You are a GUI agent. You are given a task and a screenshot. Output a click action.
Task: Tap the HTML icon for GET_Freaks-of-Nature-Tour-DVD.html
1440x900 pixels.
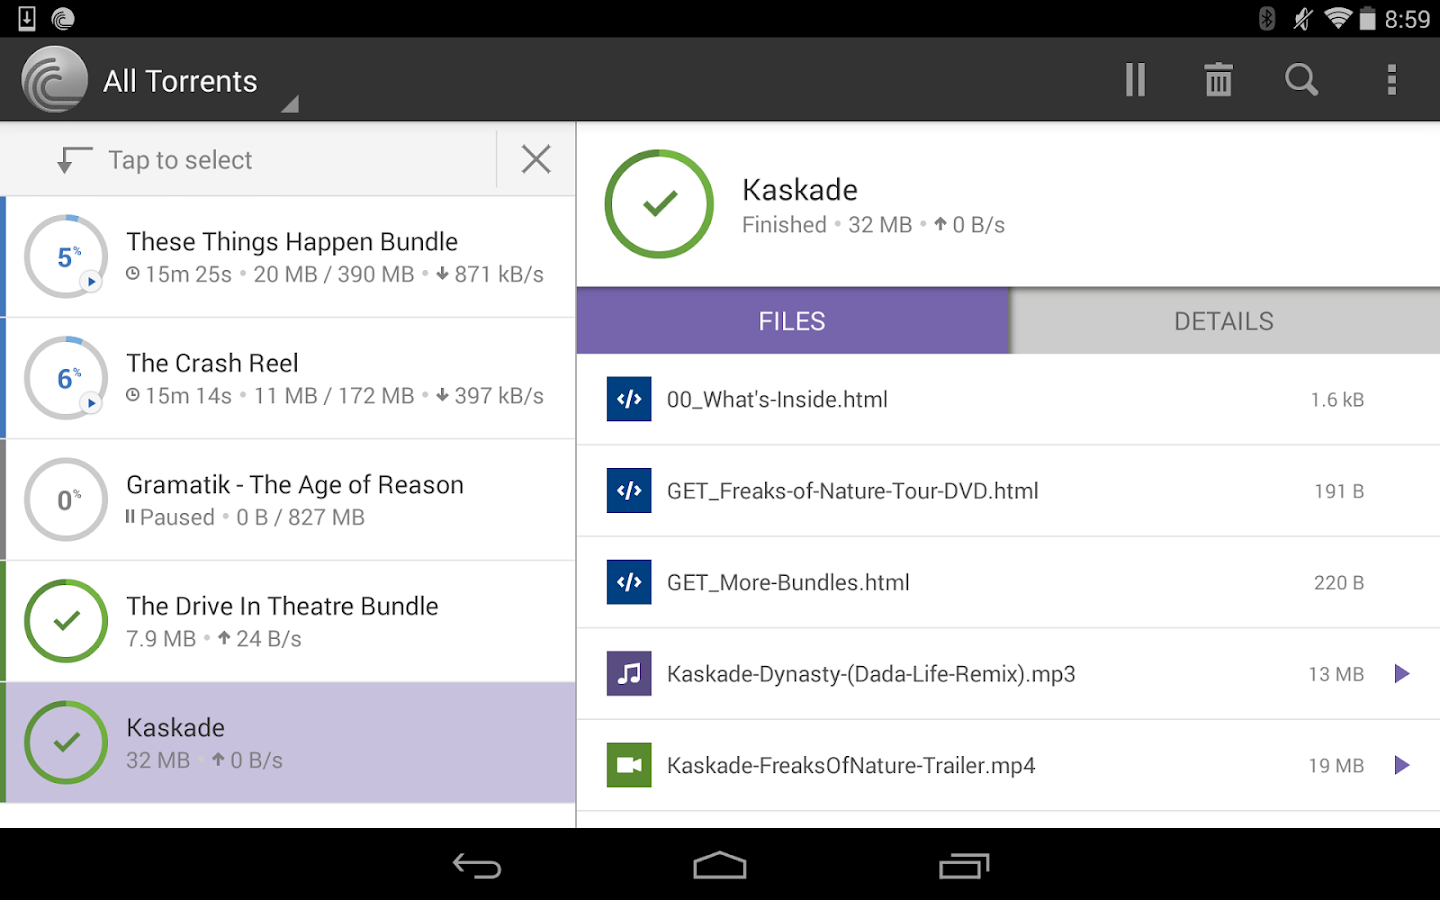coord(629,491)
